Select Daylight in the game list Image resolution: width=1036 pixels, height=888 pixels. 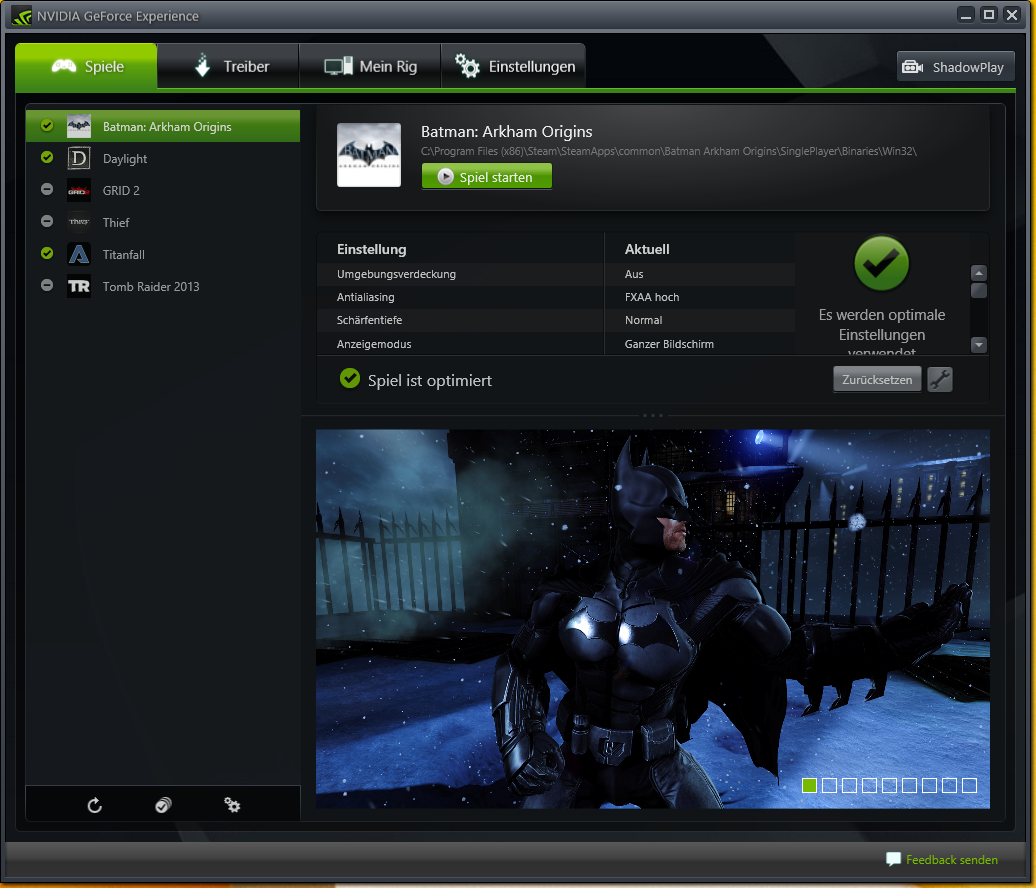163,159
